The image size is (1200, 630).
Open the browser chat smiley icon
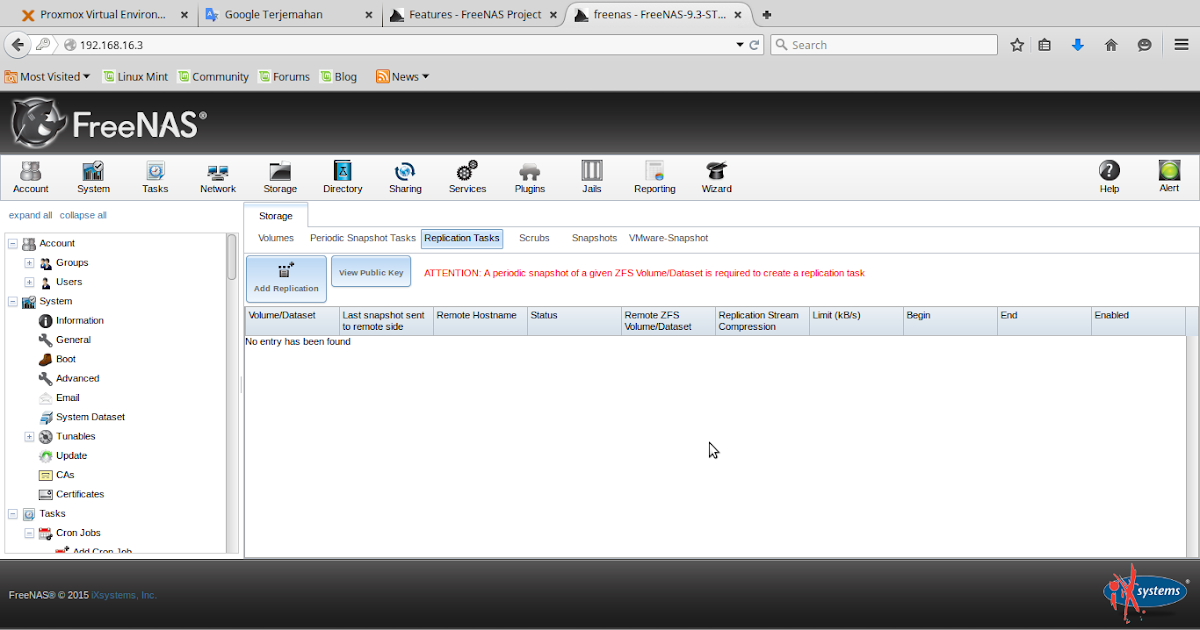(1145, 45)
